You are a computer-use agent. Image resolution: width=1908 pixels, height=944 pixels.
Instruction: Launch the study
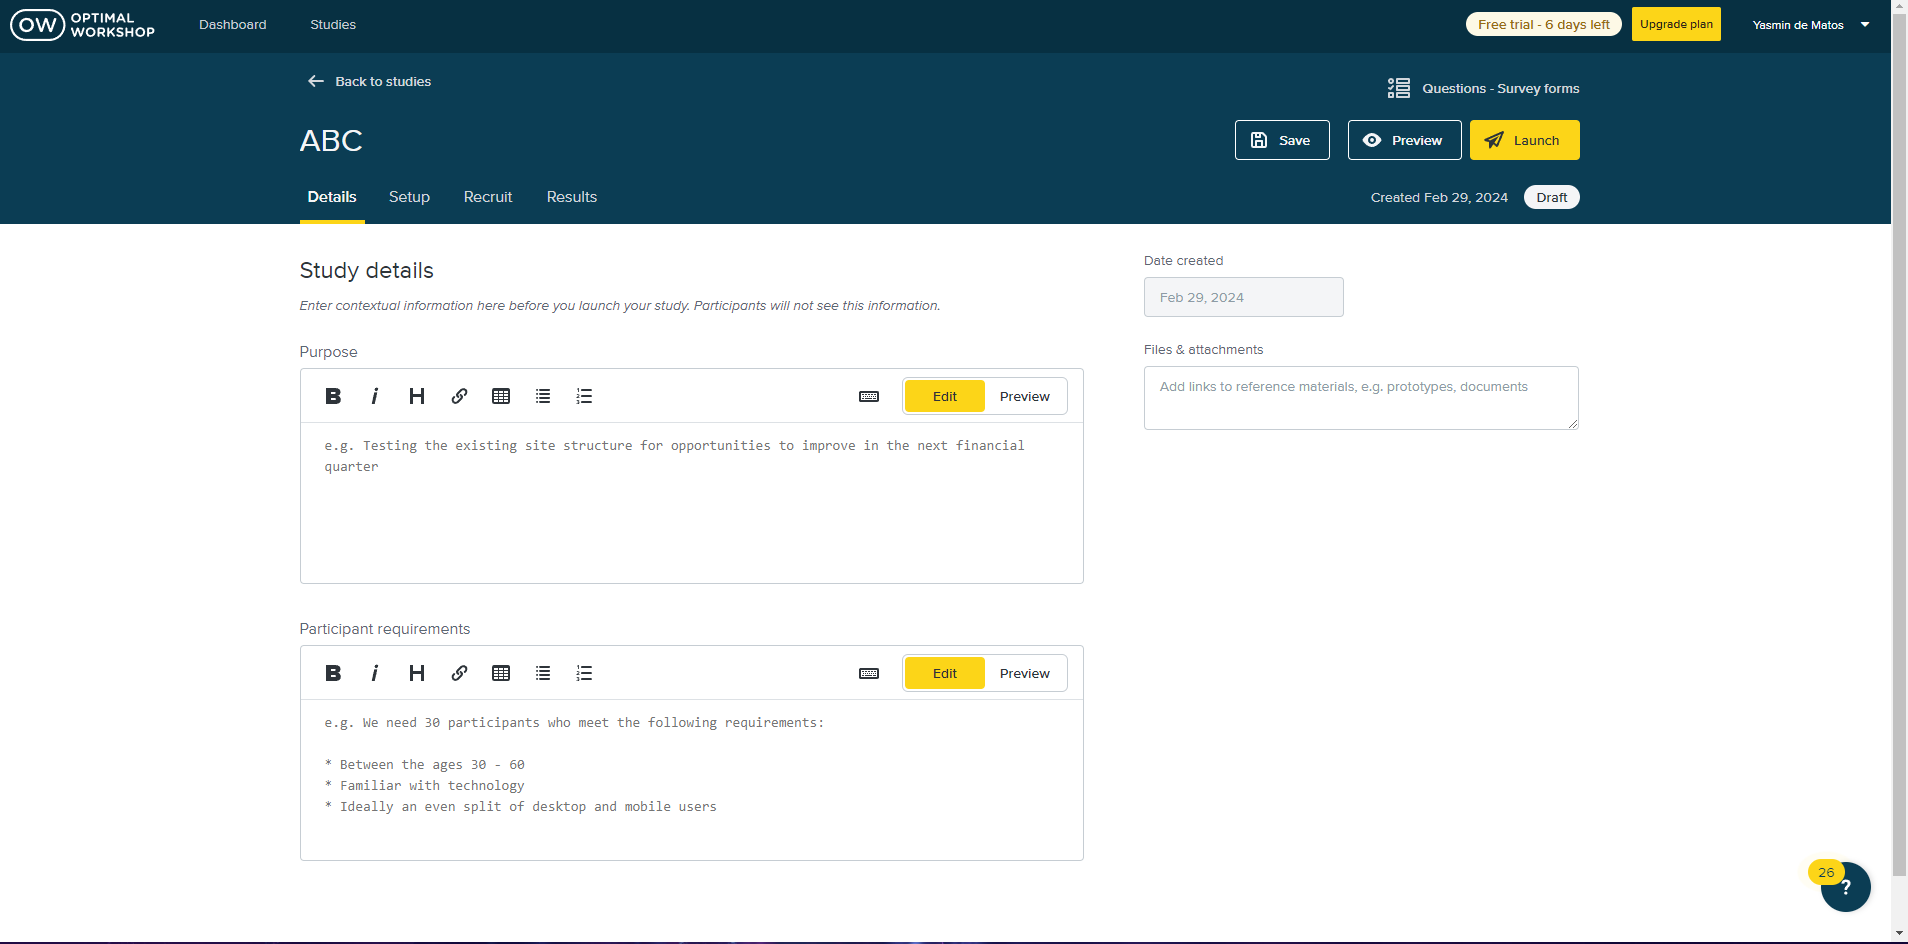click(x=1525, y=140)
